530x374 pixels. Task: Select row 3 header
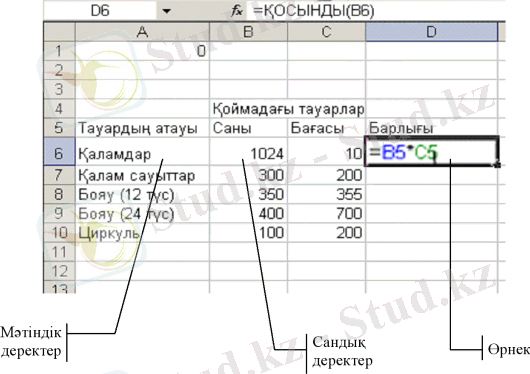[x=59, y=89]
